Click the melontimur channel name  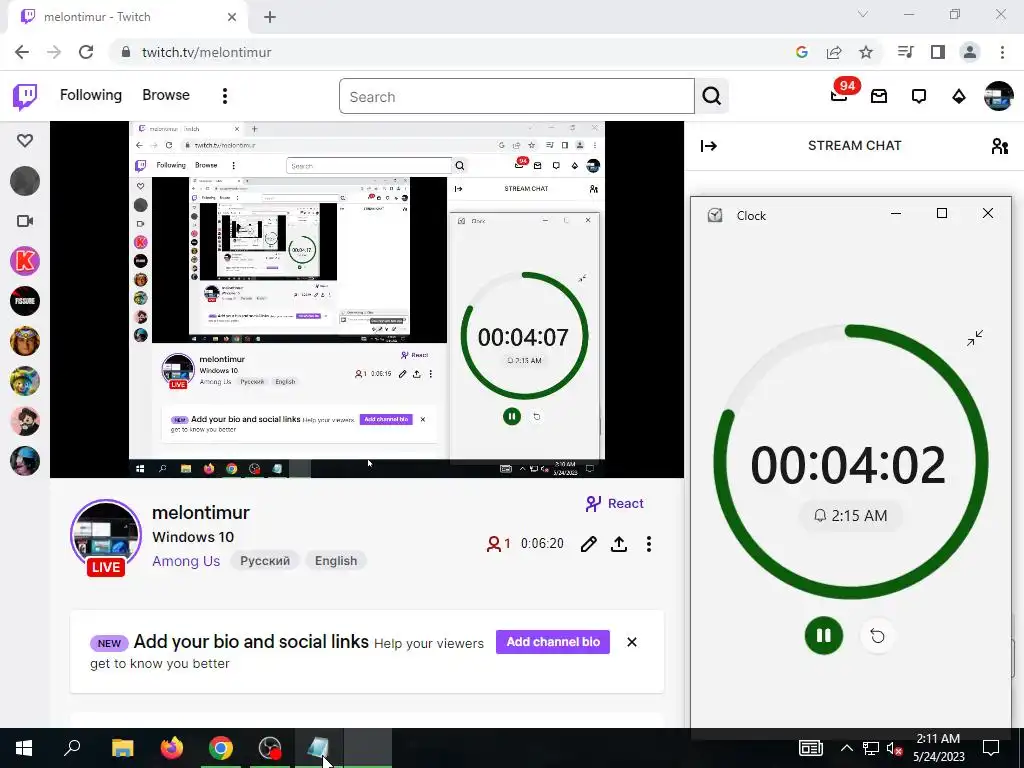tap(200, 513)
